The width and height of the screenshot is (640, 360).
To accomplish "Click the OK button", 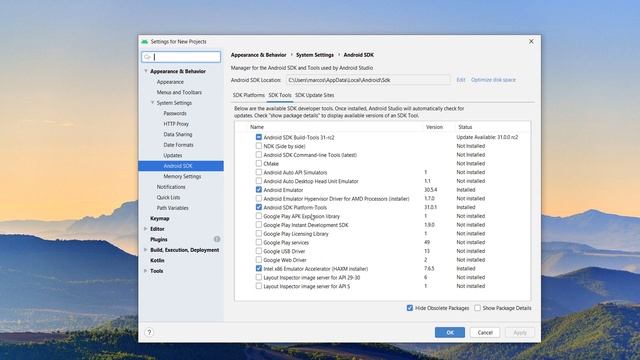I will pyautogui.click(x=450, y=333).
